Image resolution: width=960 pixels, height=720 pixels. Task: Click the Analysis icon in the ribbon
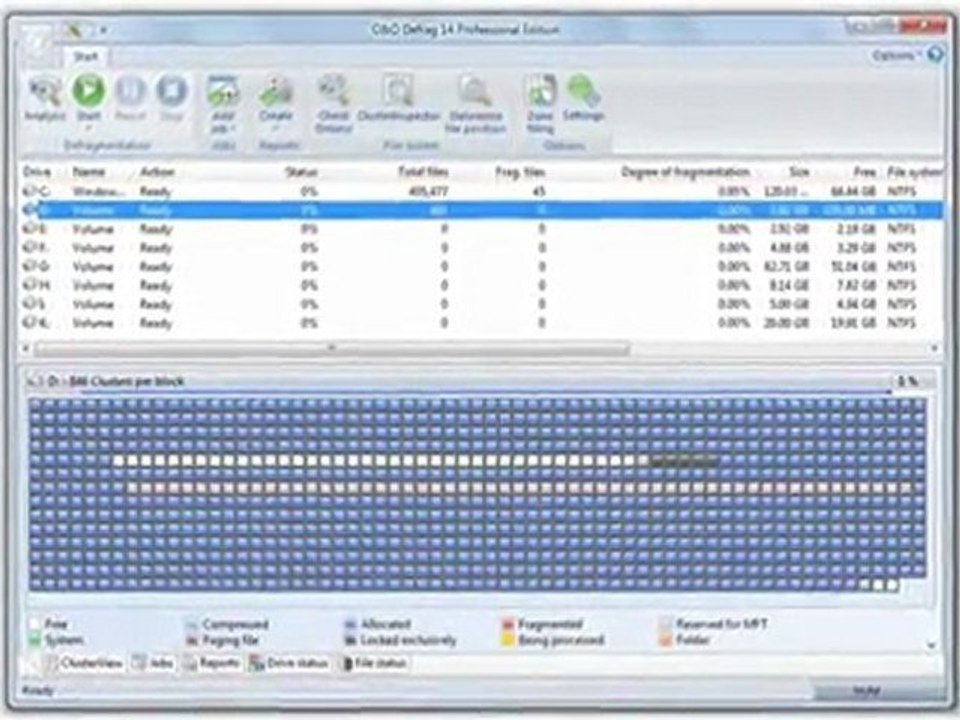pyautogui.click(x=45, y=92)
